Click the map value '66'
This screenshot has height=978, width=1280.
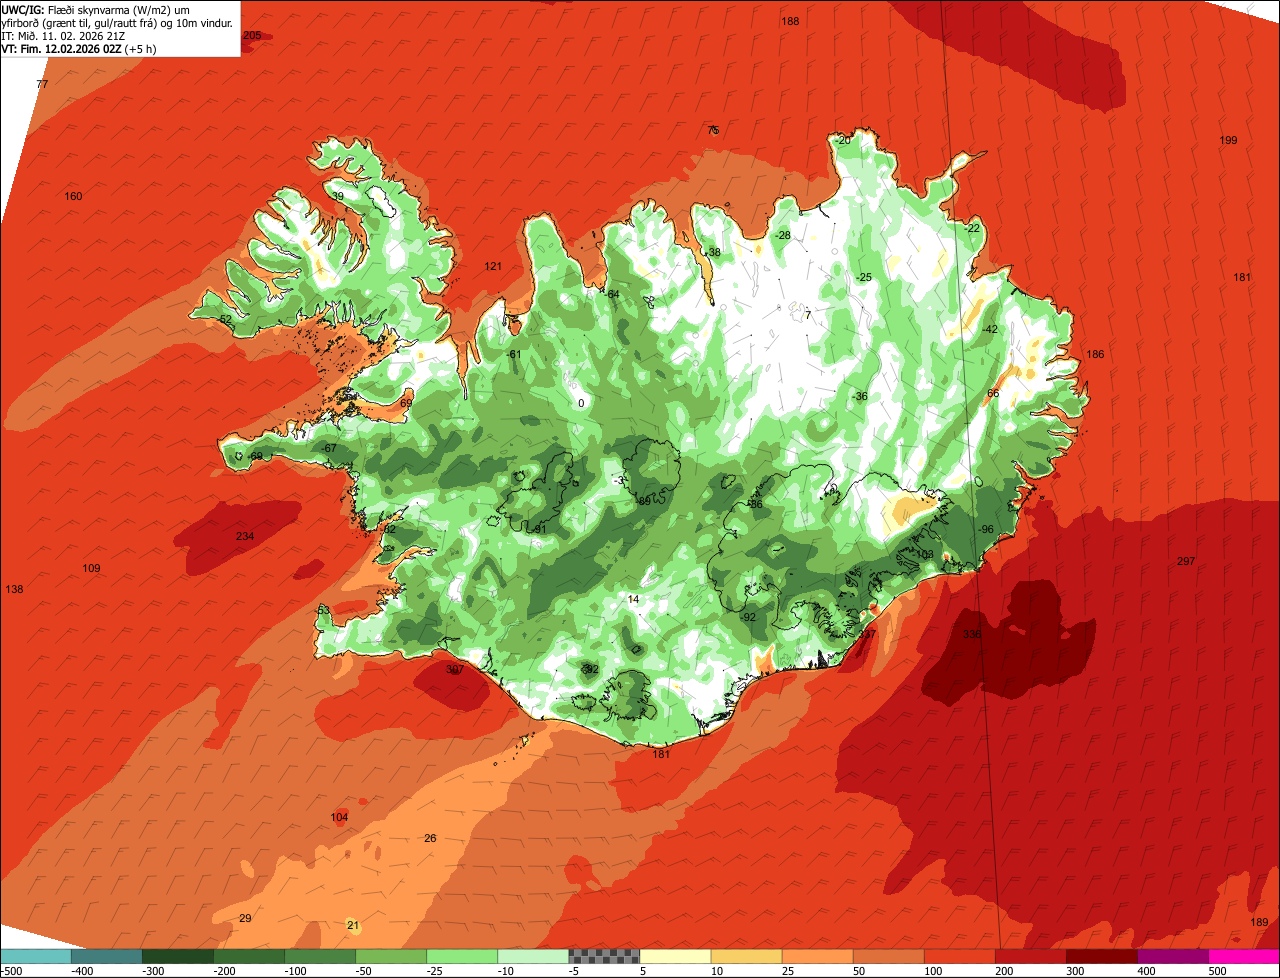point(993,393)
